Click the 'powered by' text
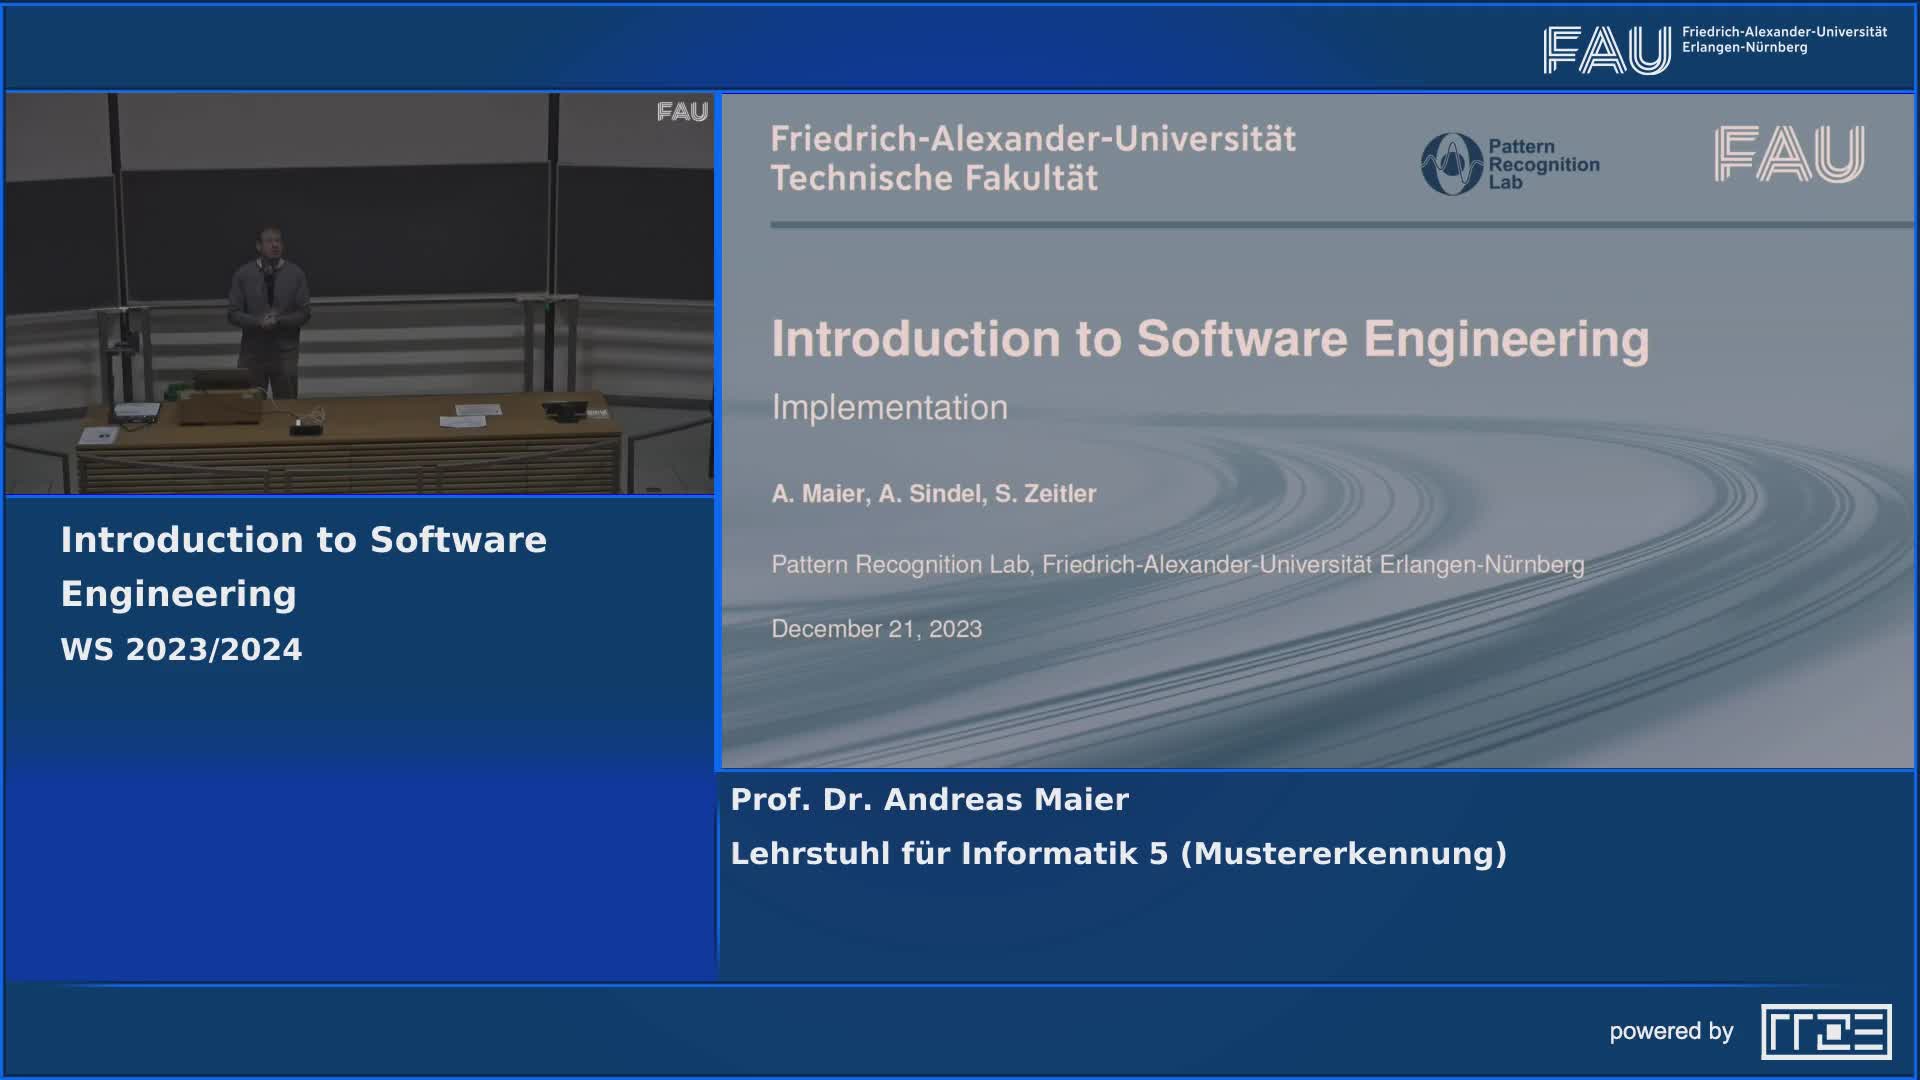 click(x=1671, y=1031)
